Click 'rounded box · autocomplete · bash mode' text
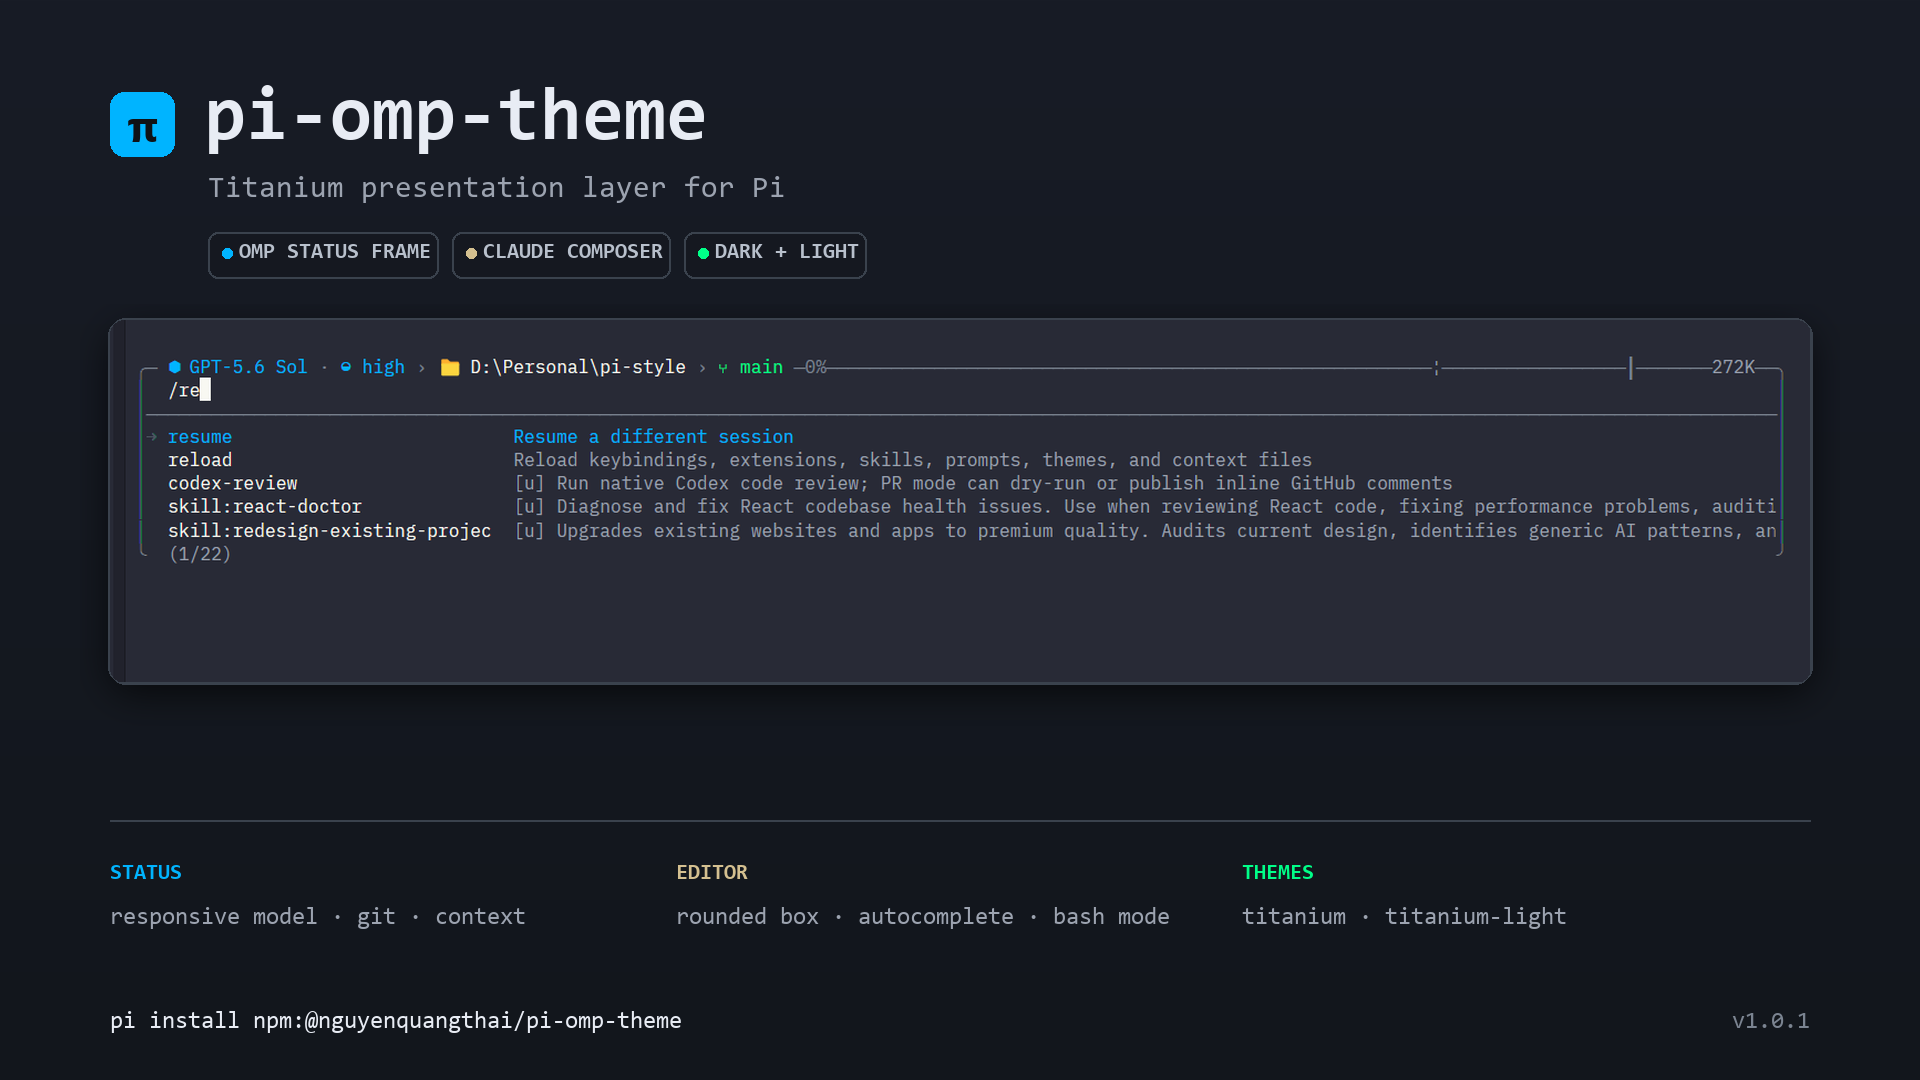 923,917
